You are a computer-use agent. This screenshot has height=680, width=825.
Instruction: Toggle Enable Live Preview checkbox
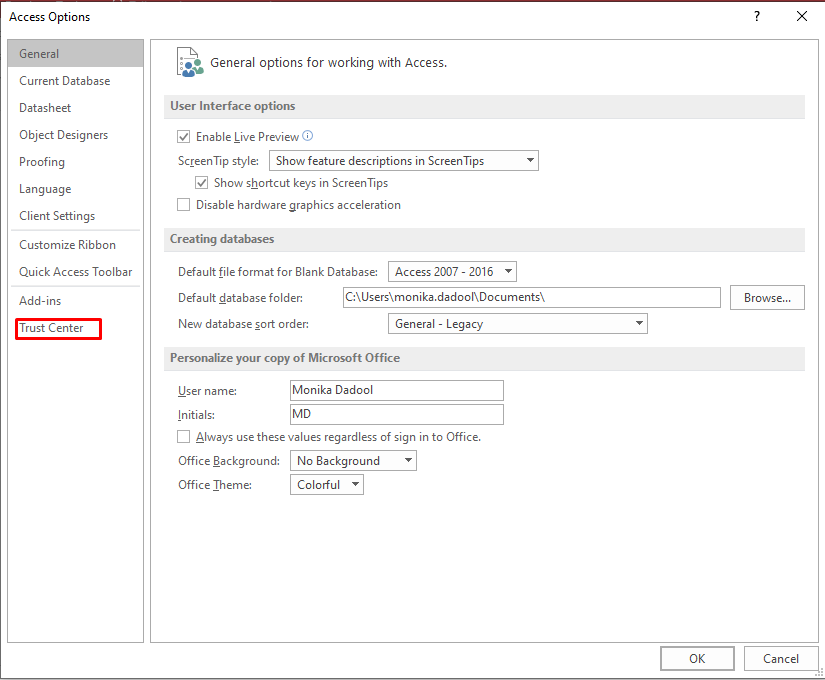pos(183,137)
